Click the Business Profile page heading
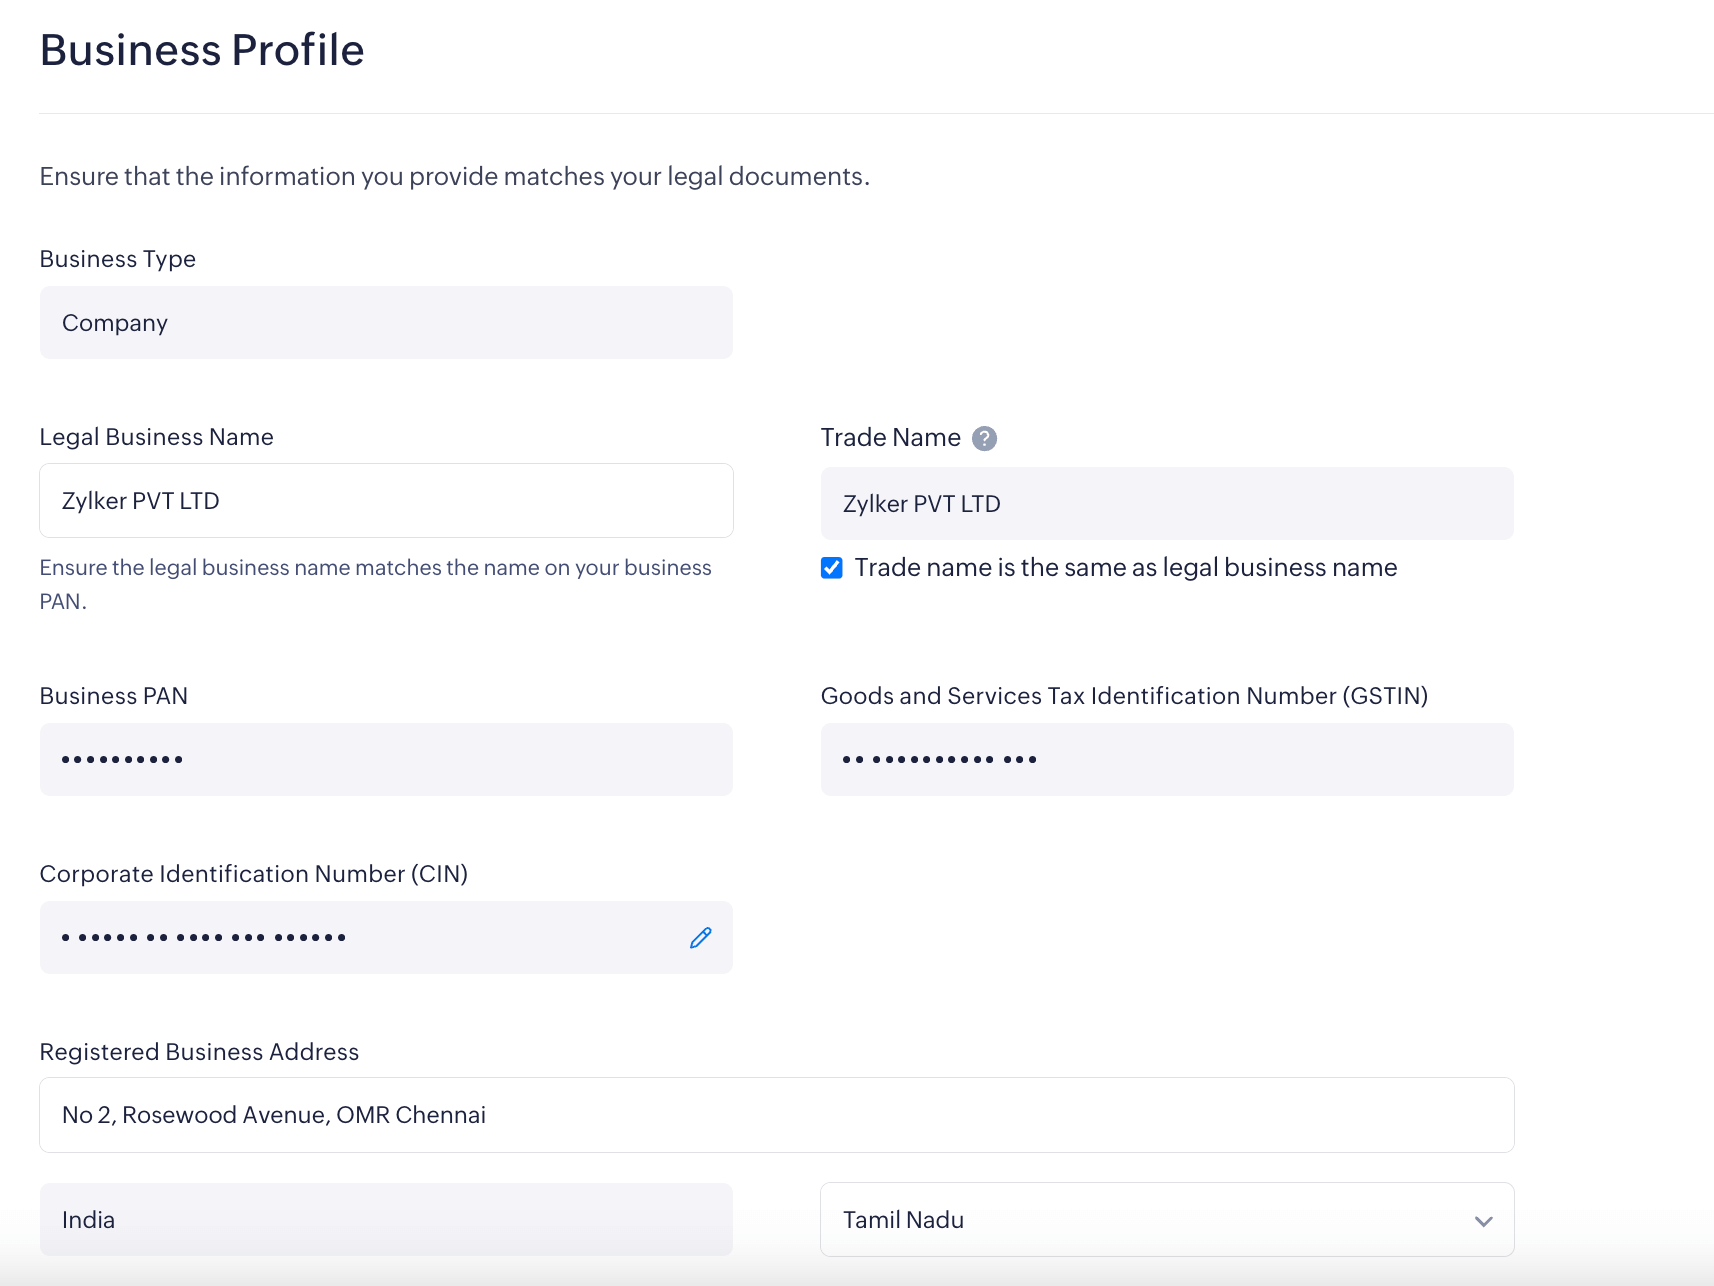The image size is (1714, 1286). tap(202, 50)
